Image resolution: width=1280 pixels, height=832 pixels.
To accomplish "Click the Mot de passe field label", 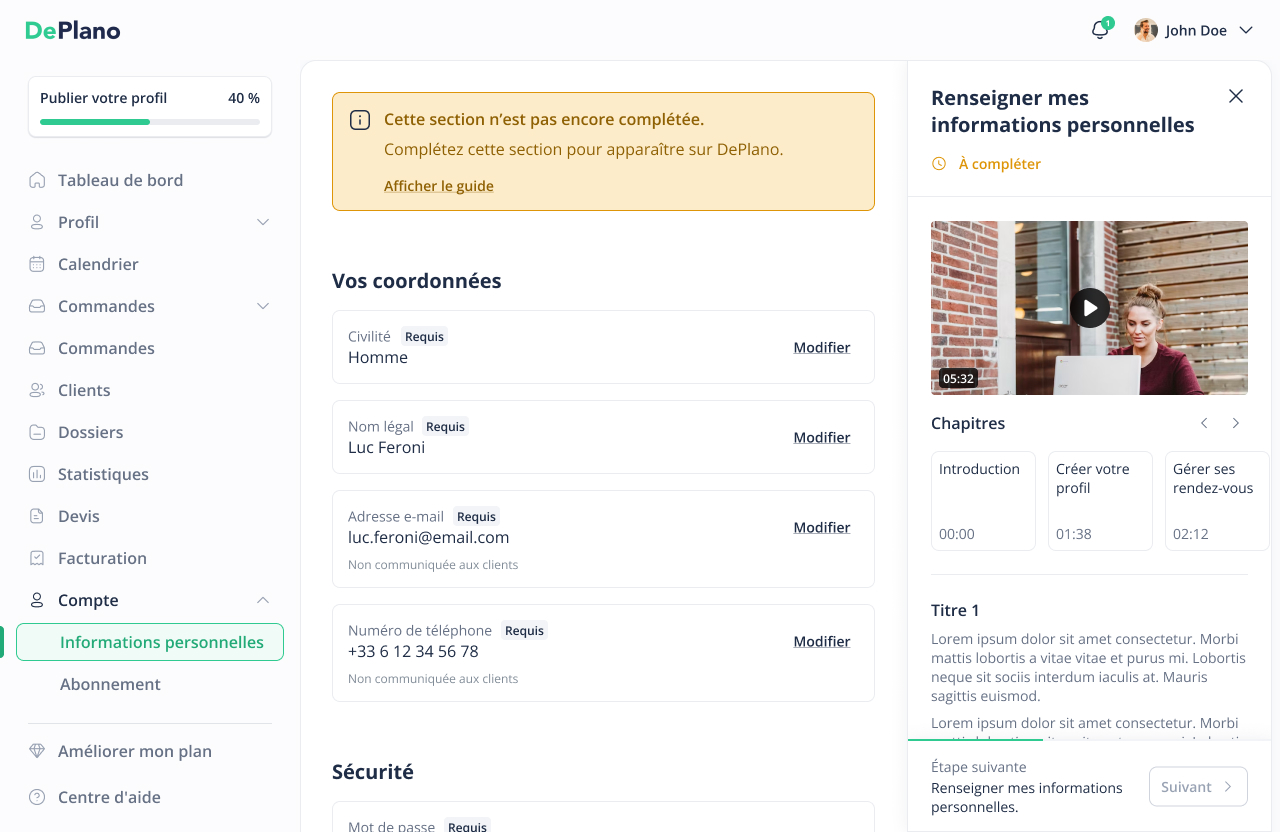I will click(x=391, y=826).
